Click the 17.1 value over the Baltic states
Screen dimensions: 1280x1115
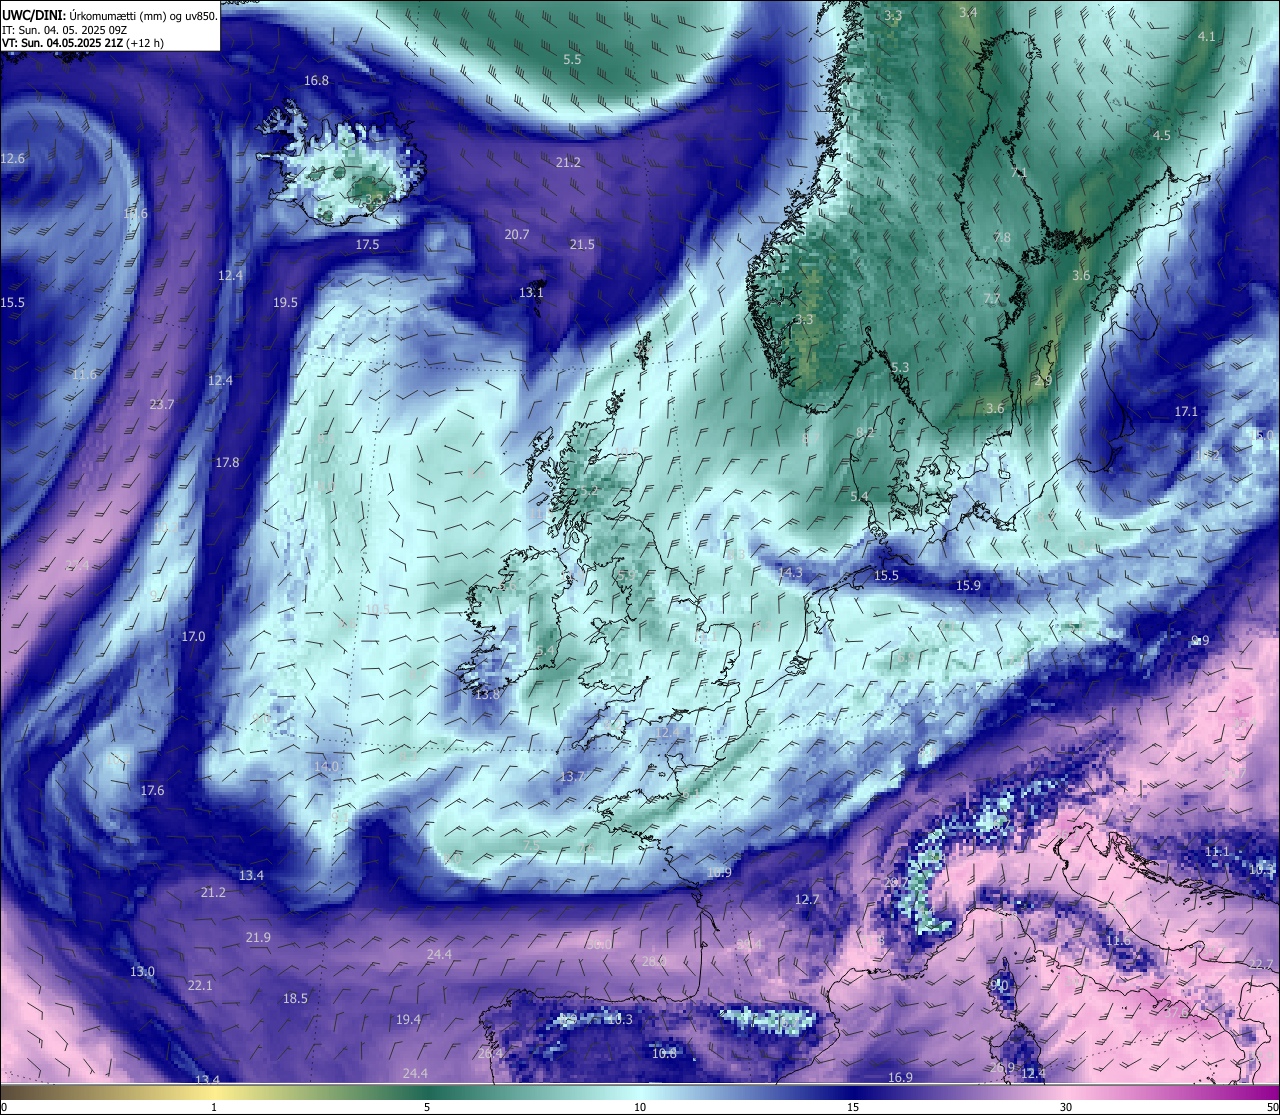pyautogui.click(x=1186, y=411)
